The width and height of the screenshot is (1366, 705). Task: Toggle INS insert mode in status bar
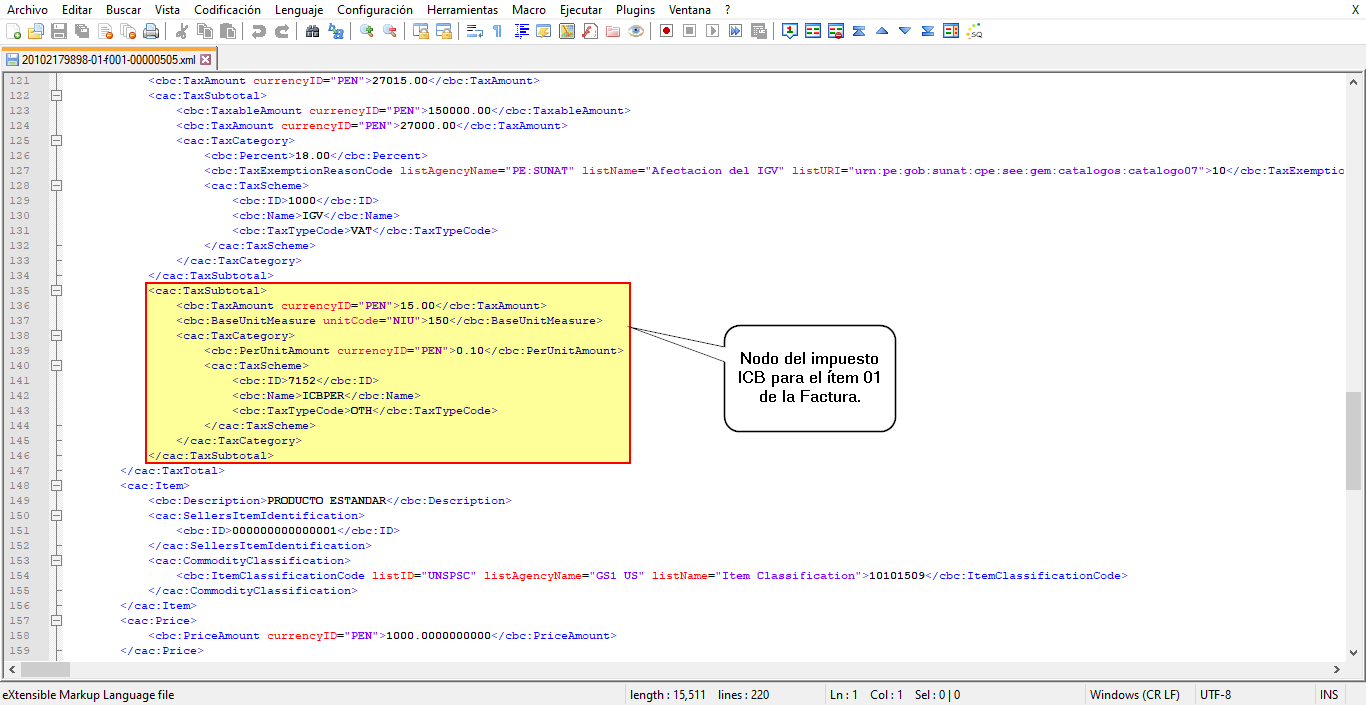tap(1329, 695)
